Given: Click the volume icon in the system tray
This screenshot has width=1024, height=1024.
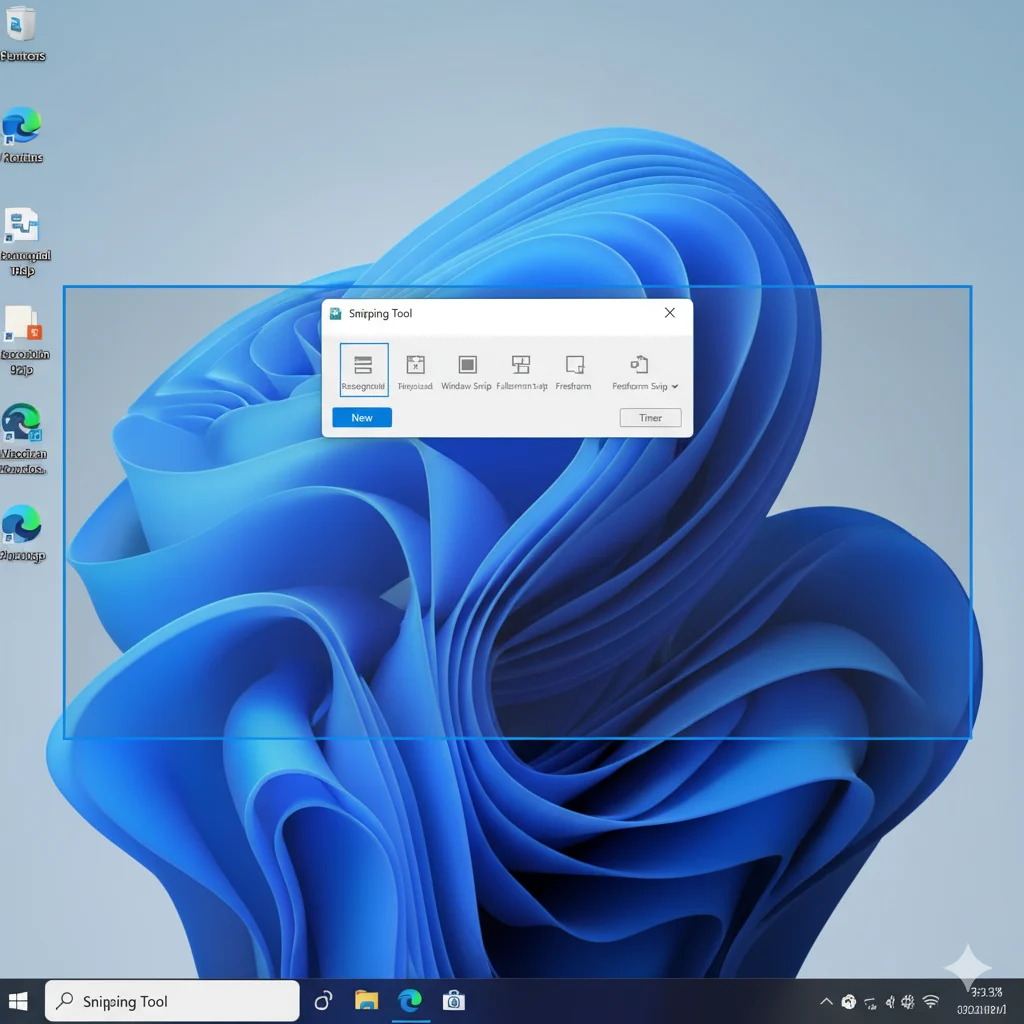Looking at the screenshot, I should 891,1002.
